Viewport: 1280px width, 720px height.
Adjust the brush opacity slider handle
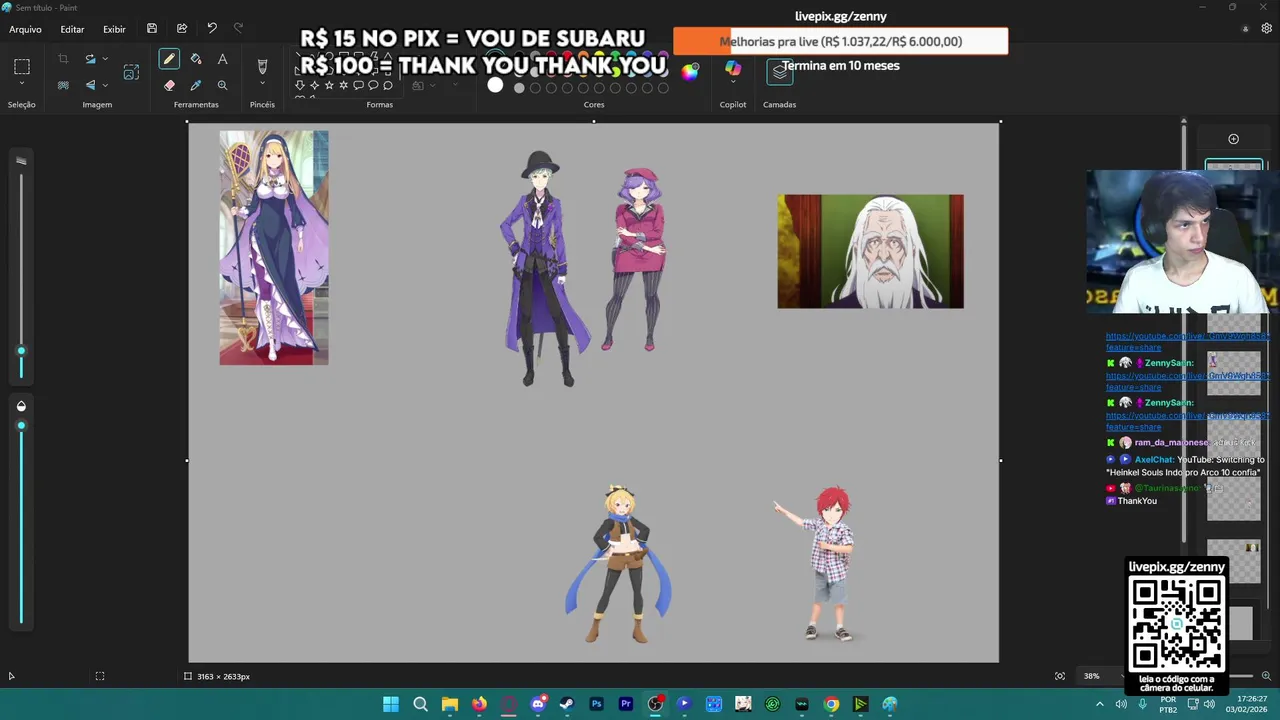tap(21, 426)
